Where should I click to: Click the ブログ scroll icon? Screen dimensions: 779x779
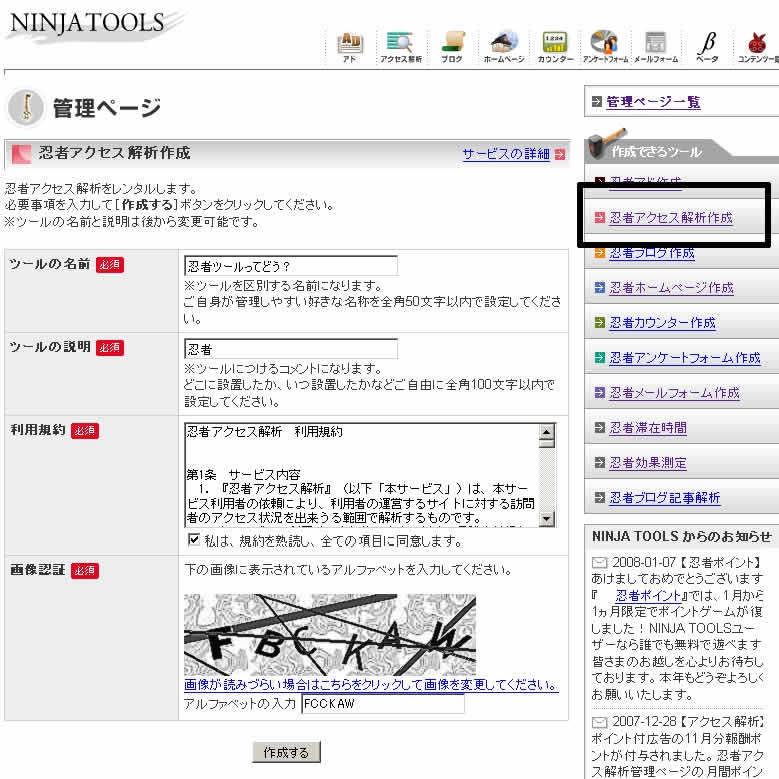[452, 45]
